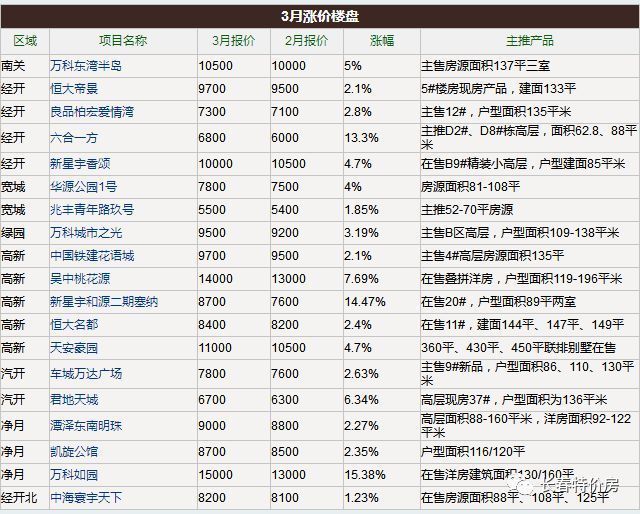Click the 区域 column header
This screenshot has width=640, height=514.
pyautogui.click(x=25, y=40)
